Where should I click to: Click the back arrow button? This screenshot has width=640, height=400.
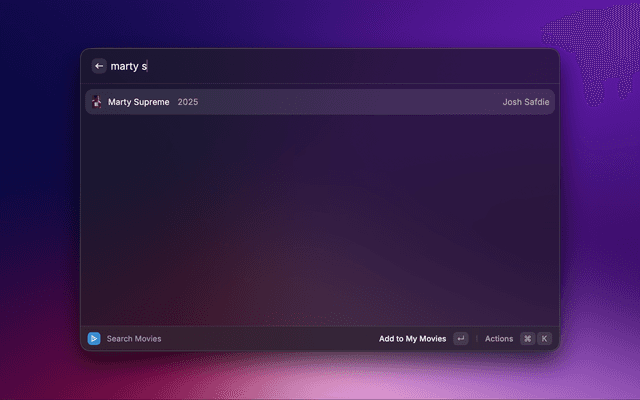click(98, 66)
